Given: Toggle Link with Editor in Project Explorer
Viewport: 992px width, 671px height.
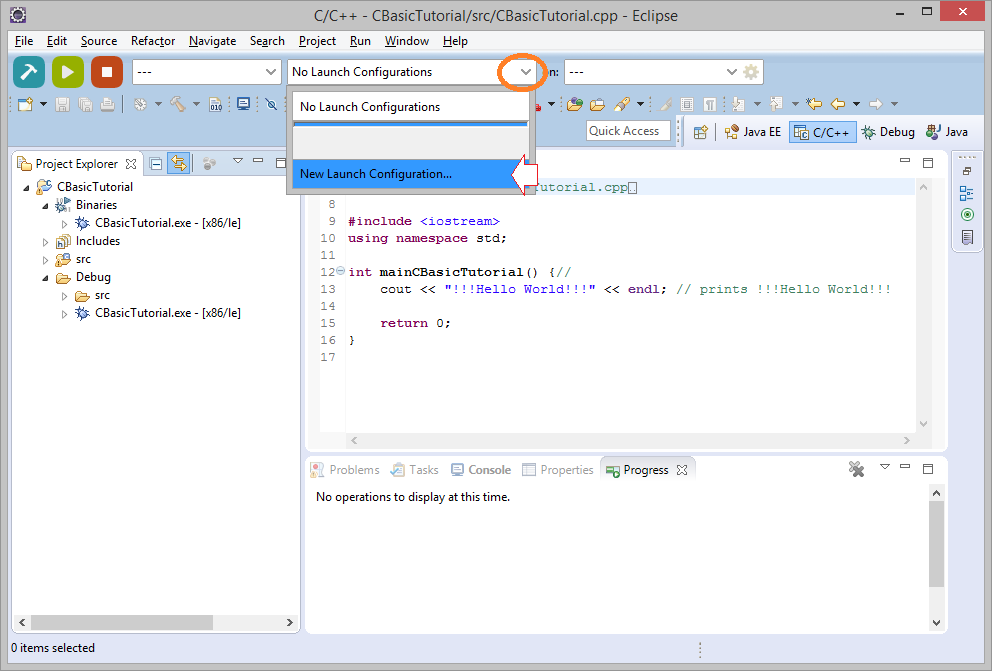Looking at the screenshot, I should click(179, 164).
